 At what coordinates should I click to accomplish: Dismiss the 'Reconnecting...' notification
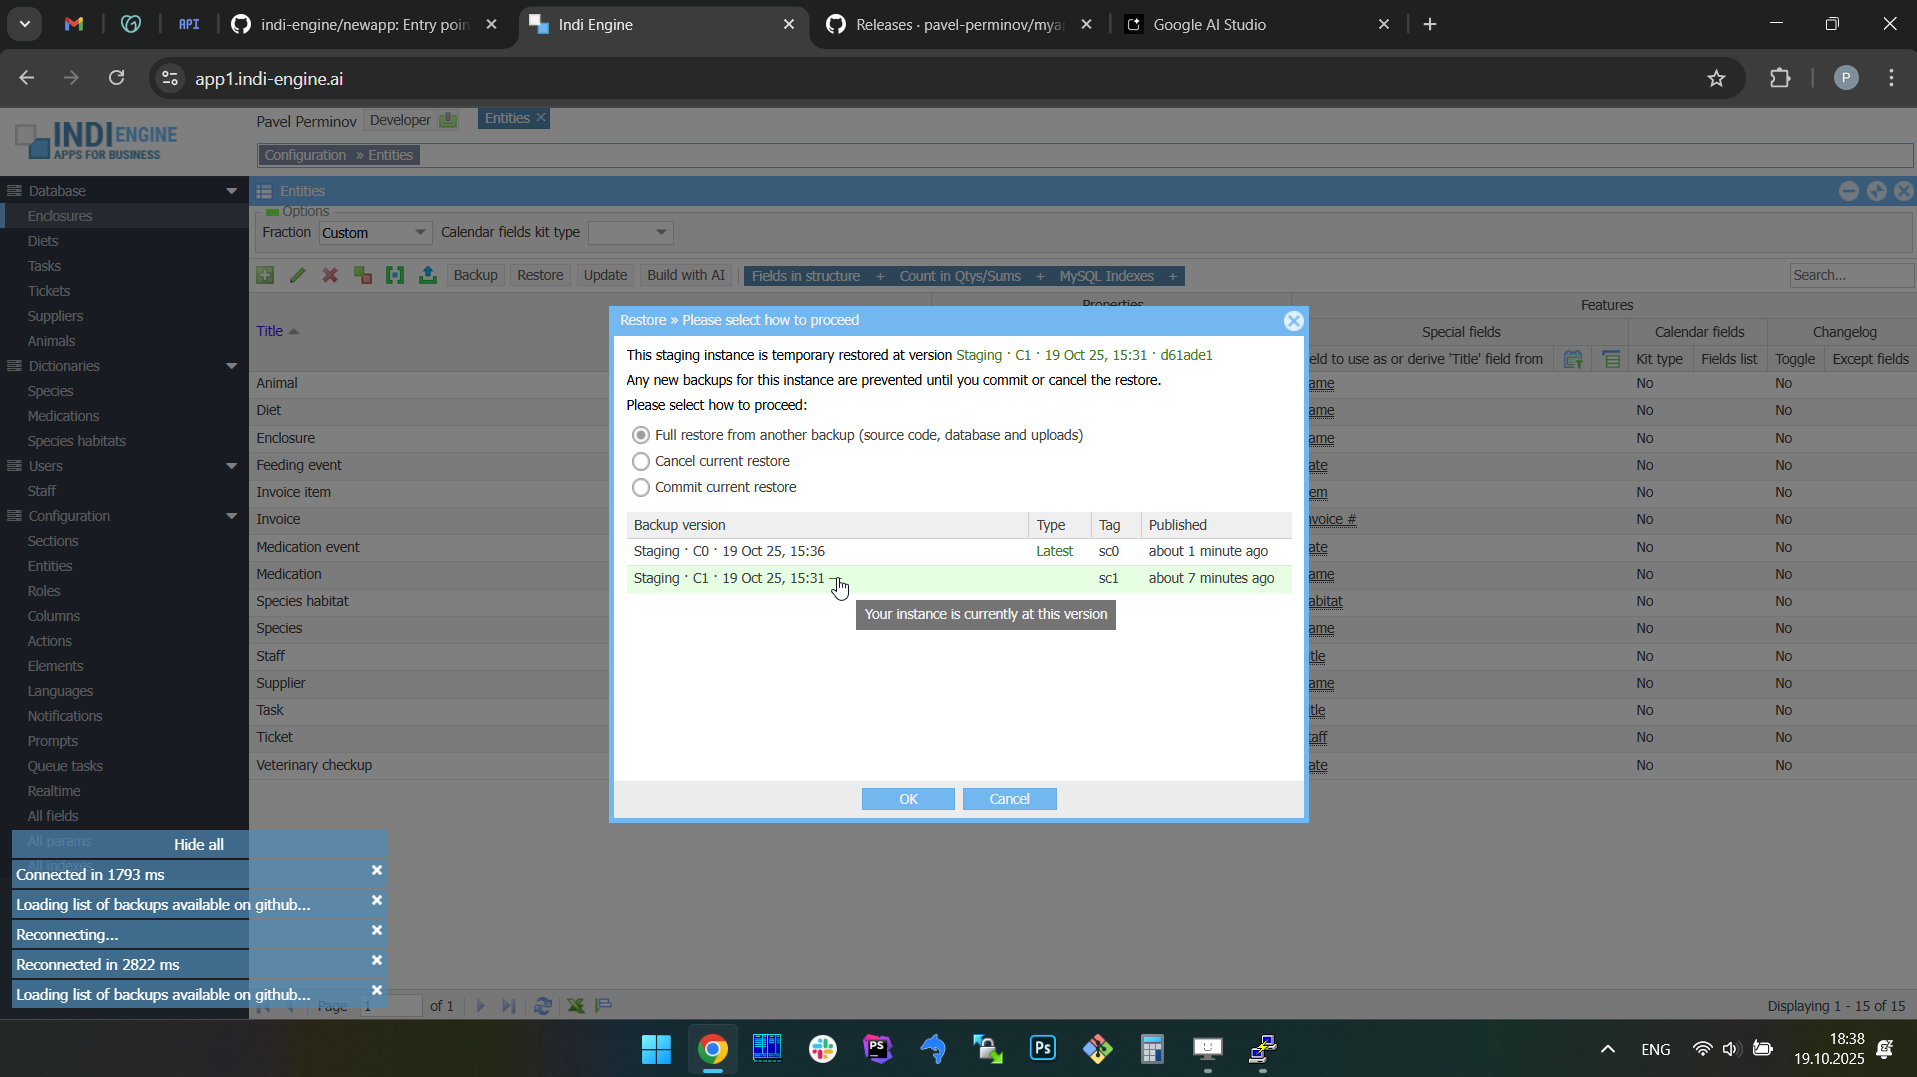coord(377,931)
